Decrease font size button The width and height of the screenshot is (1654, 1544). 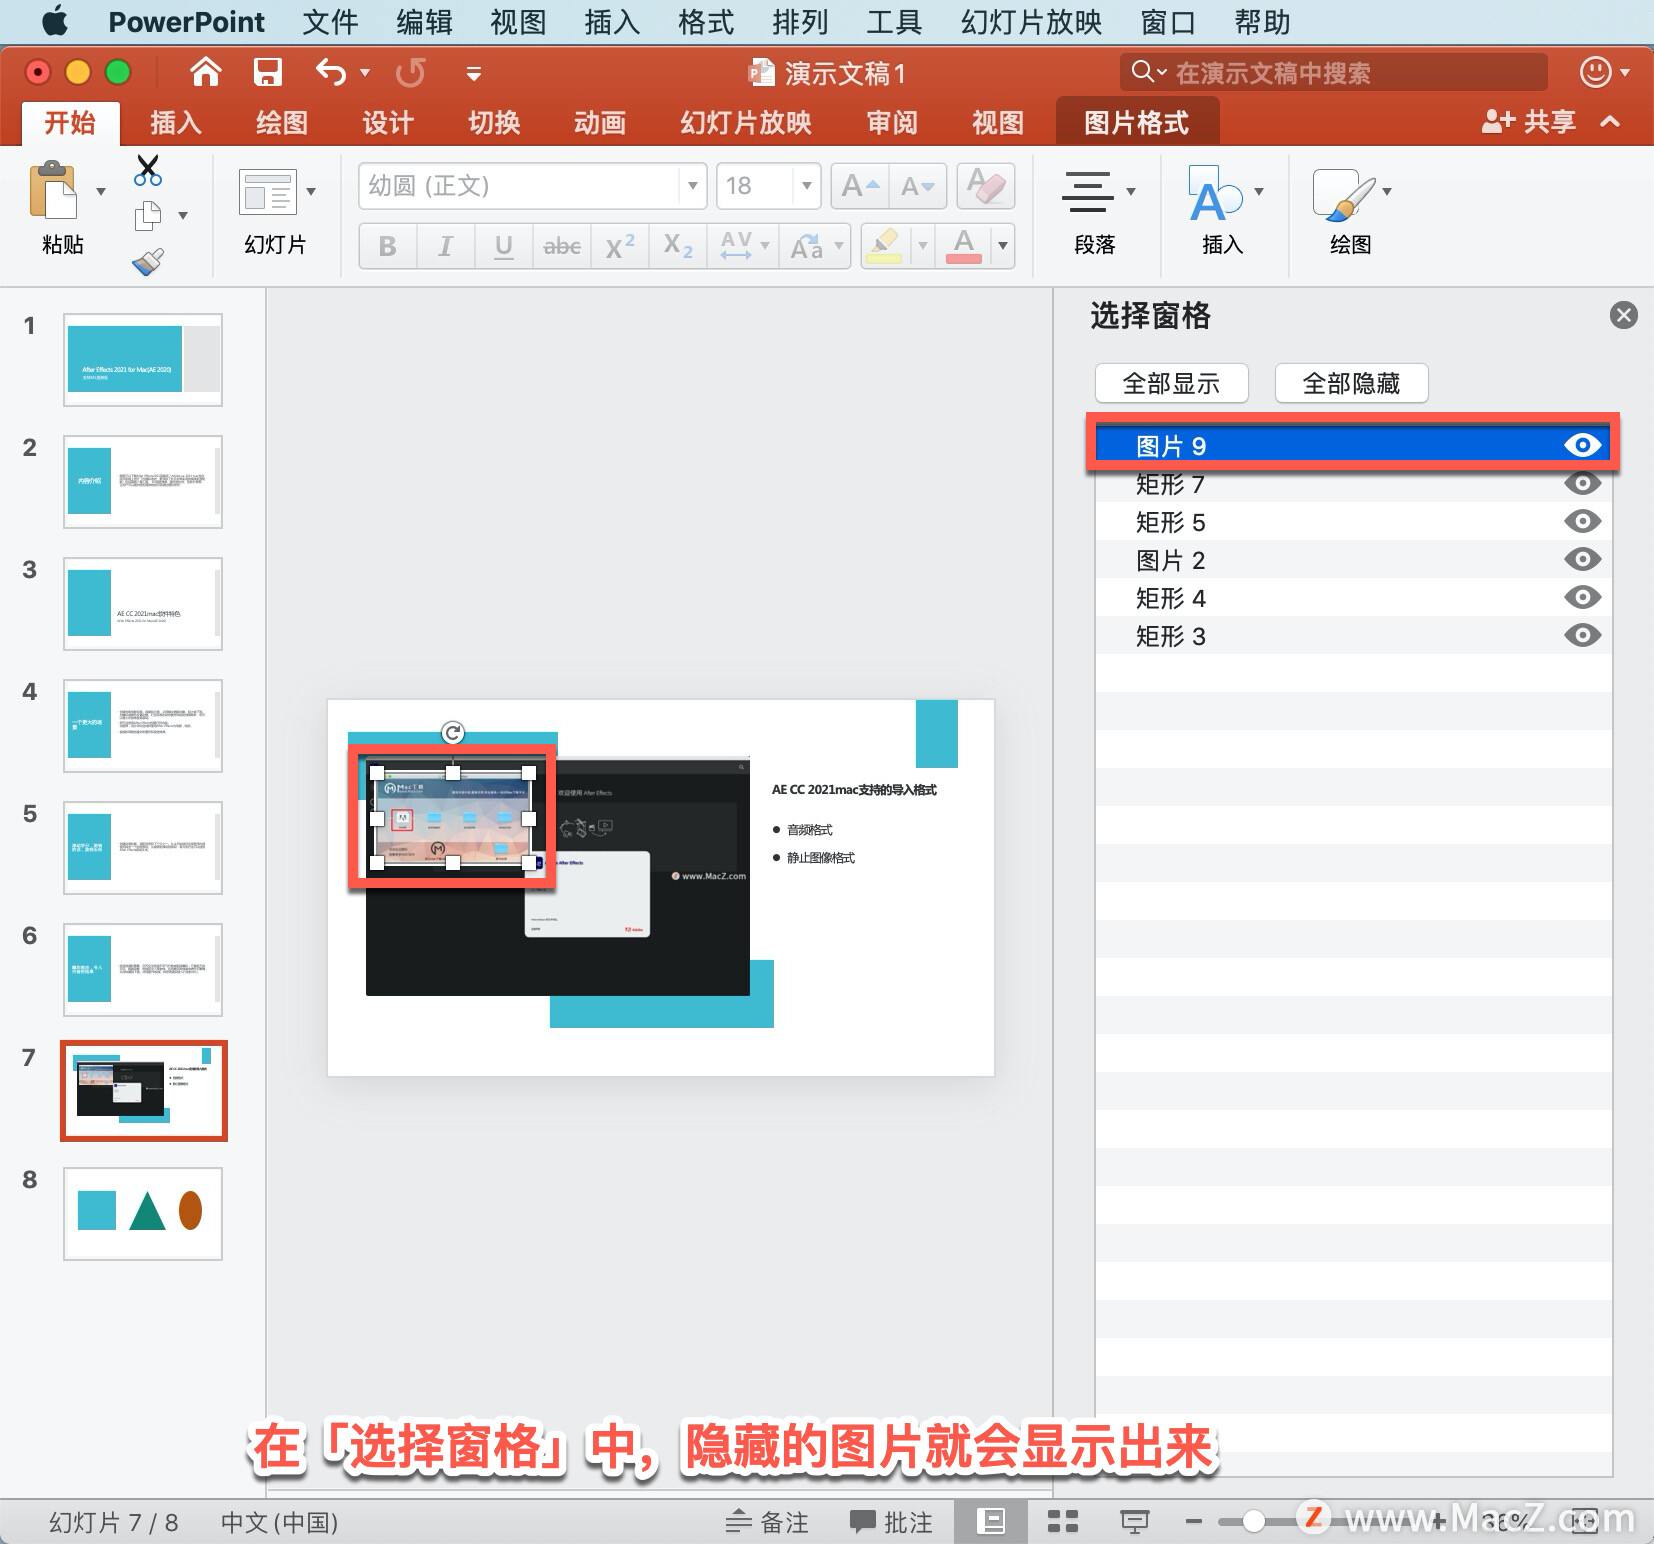click(x=918, y=186)
